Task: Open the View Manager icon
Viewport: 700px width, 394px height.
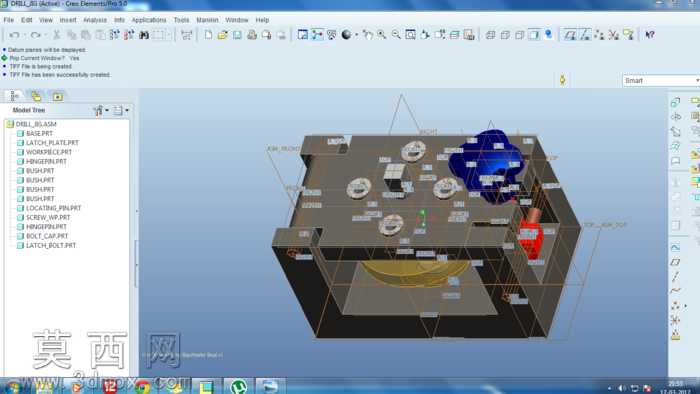Action: coord(469,35)
